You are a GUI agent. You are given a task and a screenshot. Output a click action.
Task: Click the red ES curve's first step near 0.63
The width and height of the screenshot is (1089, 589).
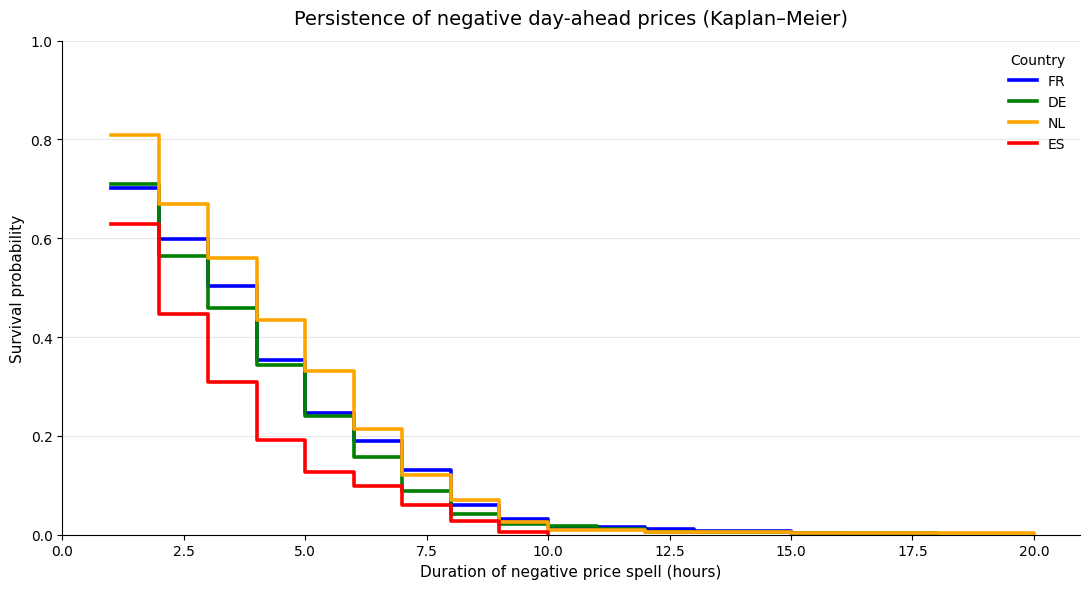135,224
